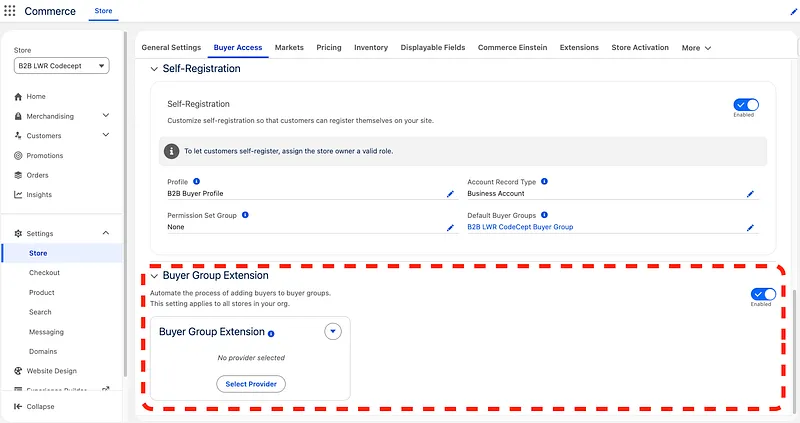Viewport: 800px width, 423px height.
Task: Open the Inventory tab
Action: point(371,47)
